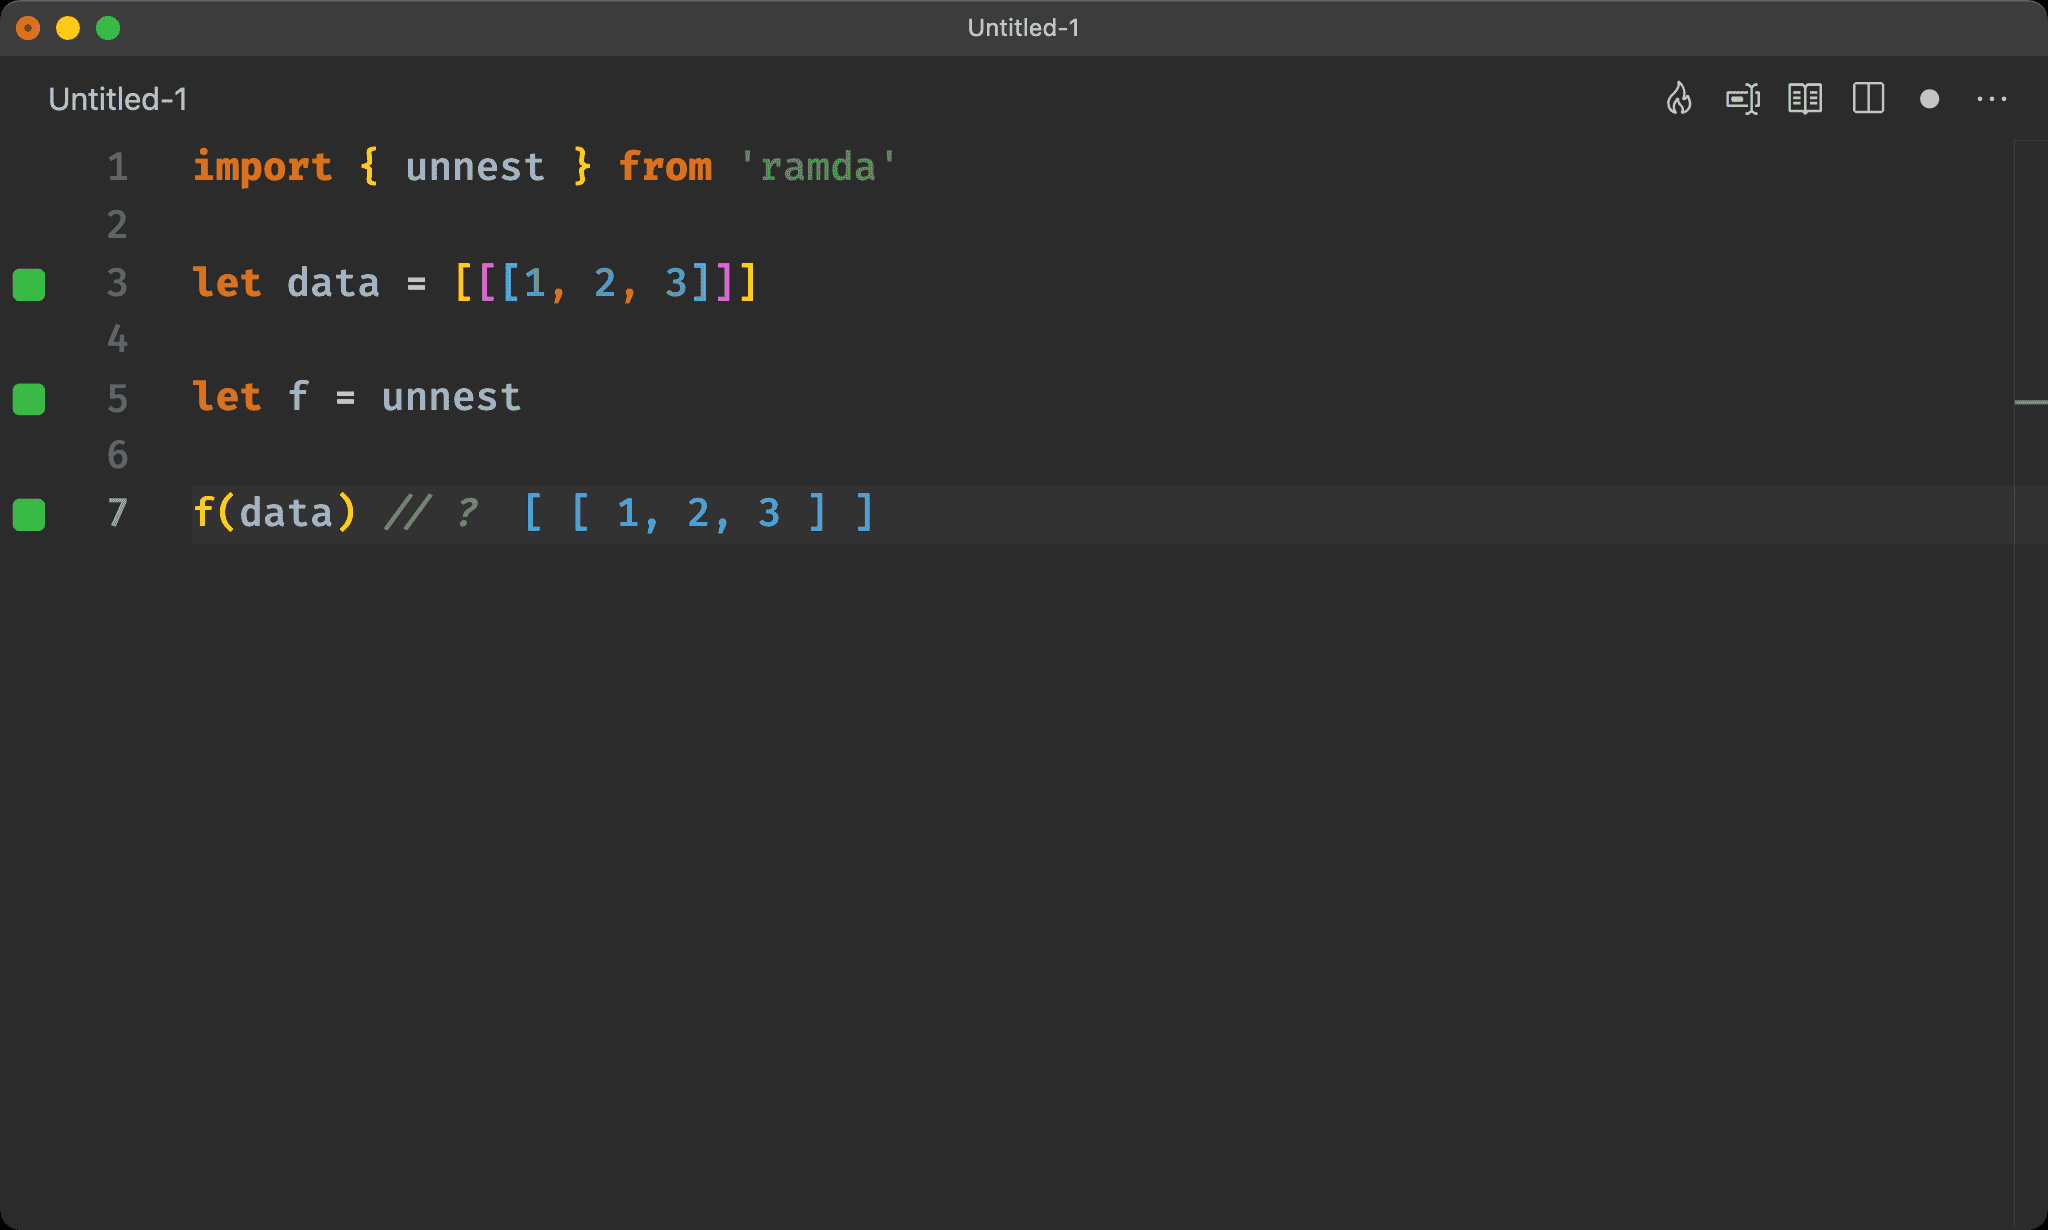This screenshot has width=2048, height=1230.
Task: Click the 'from' keyword
Action: point(665,167)
